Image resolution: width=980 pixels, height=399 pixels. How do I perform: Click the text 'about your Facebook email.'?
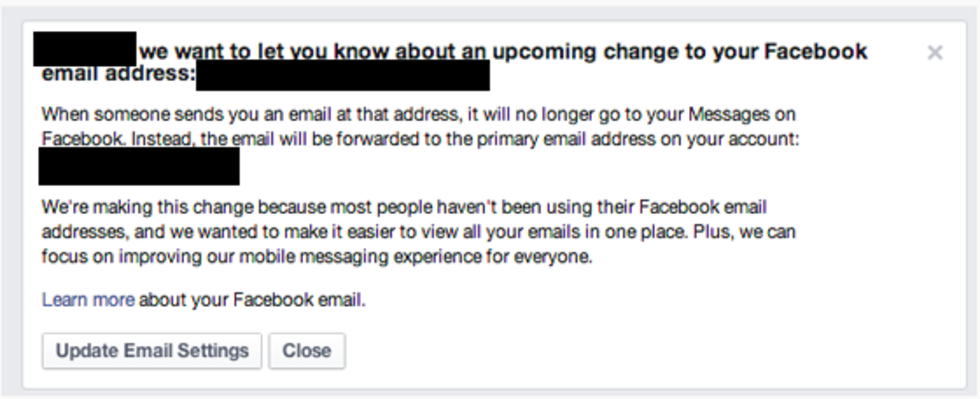pyautogui.click(x=252, y=300)
